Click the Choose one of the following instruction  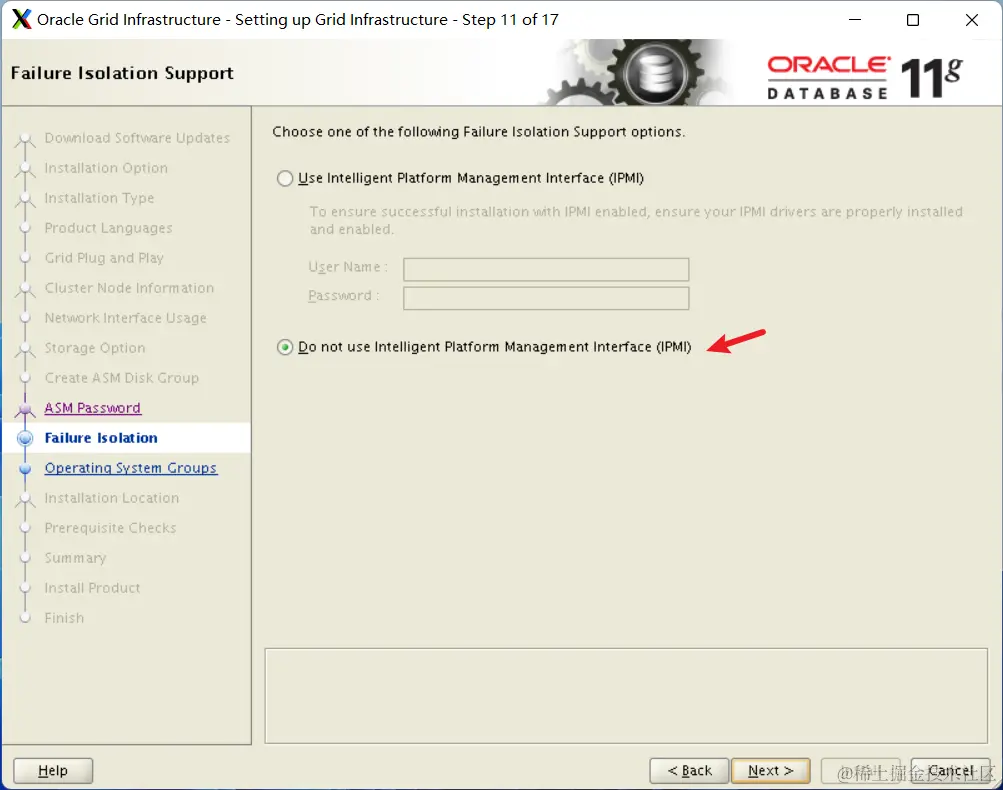point(478,132)
